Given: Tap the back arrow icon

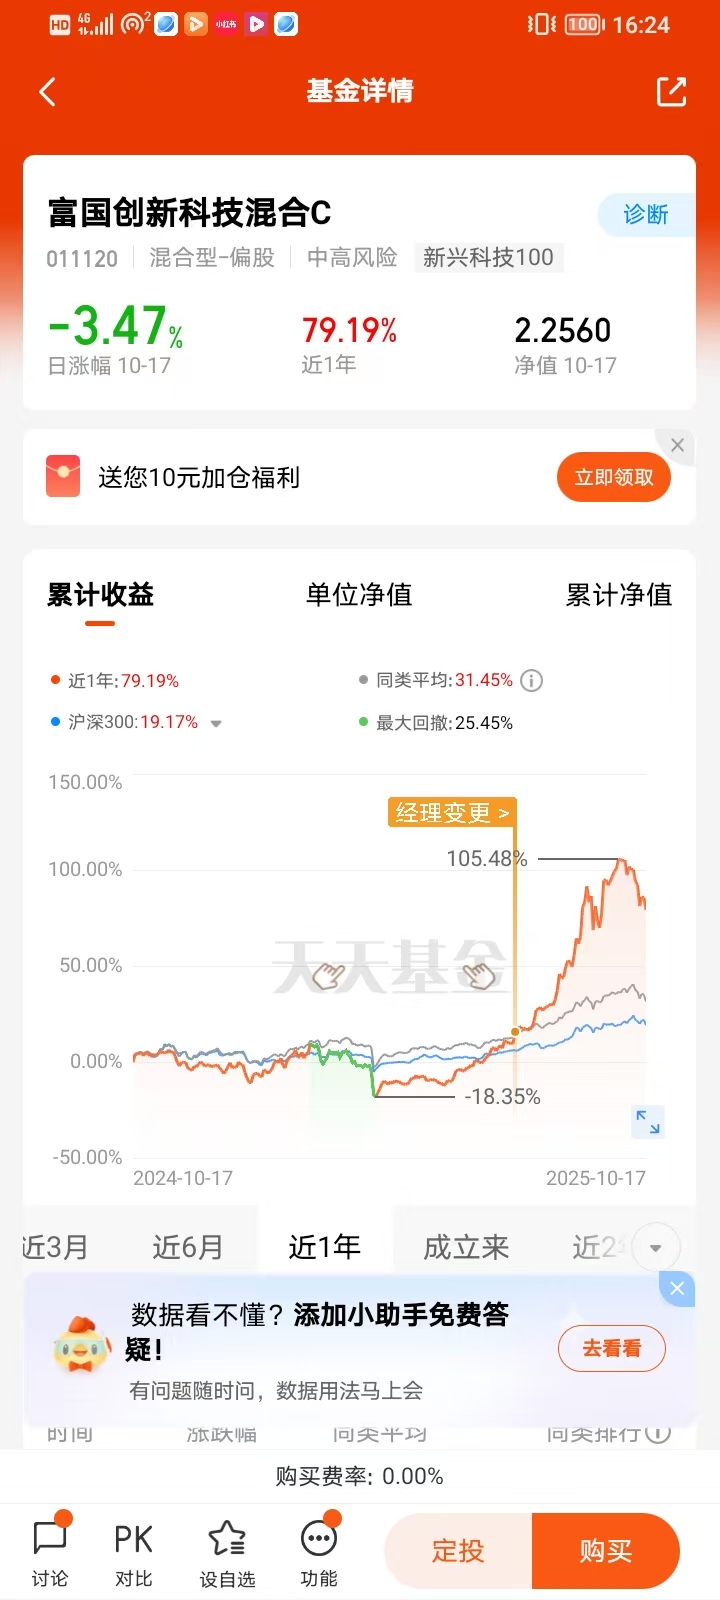Looking at the screenshot, I should pos(47,92).
